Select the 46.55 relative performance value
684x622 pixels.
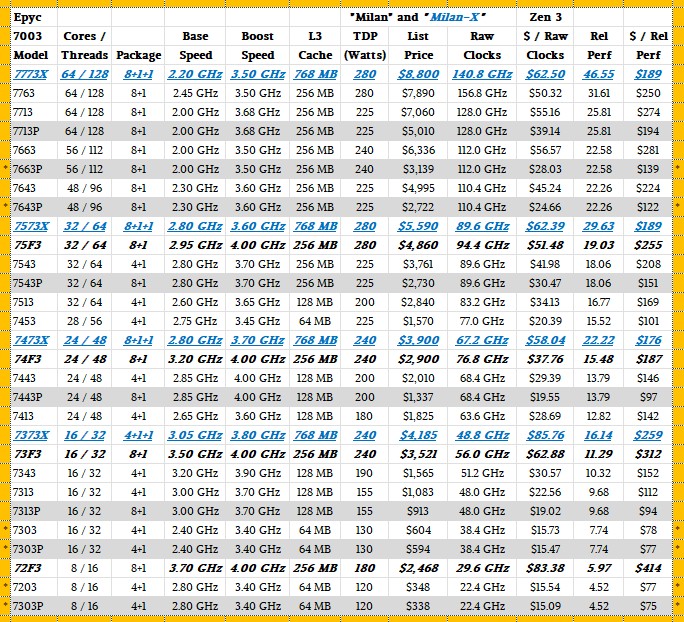click(x=598, y=74)
